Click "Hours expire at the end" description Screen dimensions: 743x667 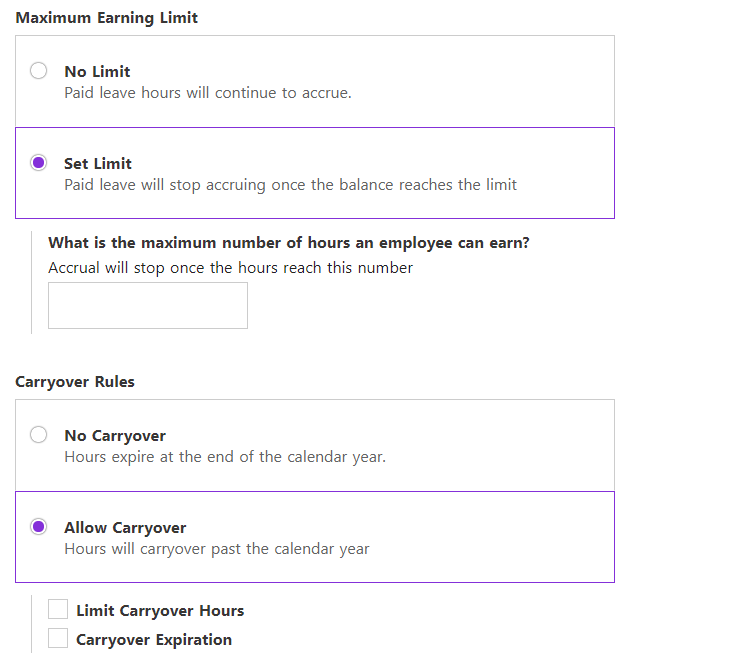coord(225,457)
